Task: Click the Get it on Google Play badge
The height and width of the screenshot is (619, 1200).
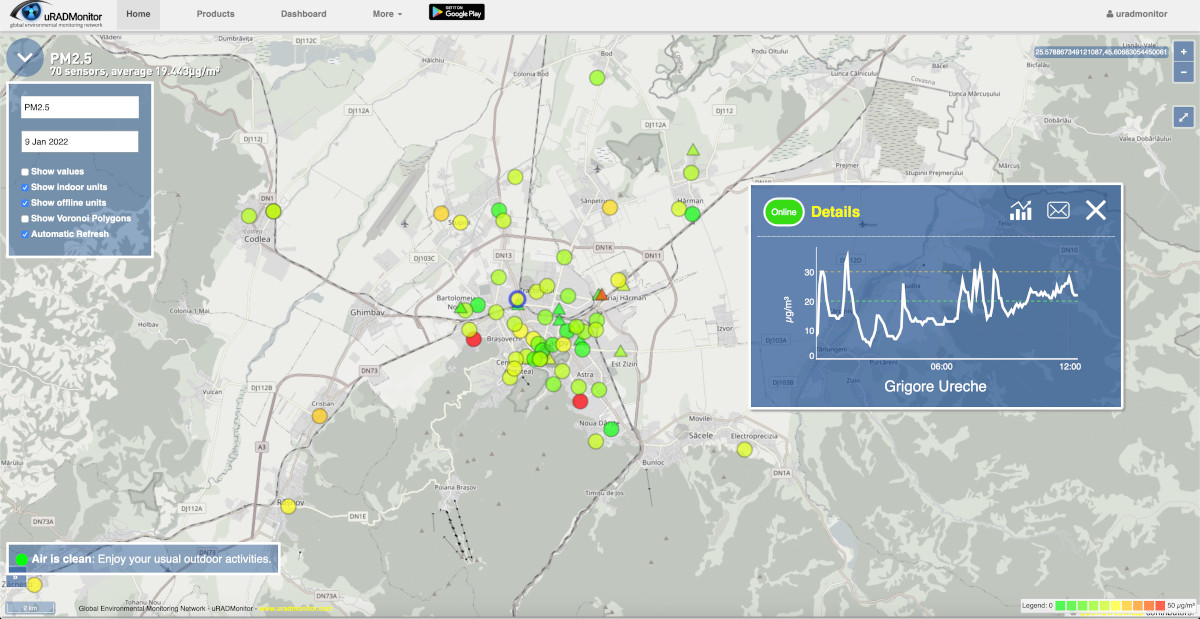Action: click(x=457, y=13)
